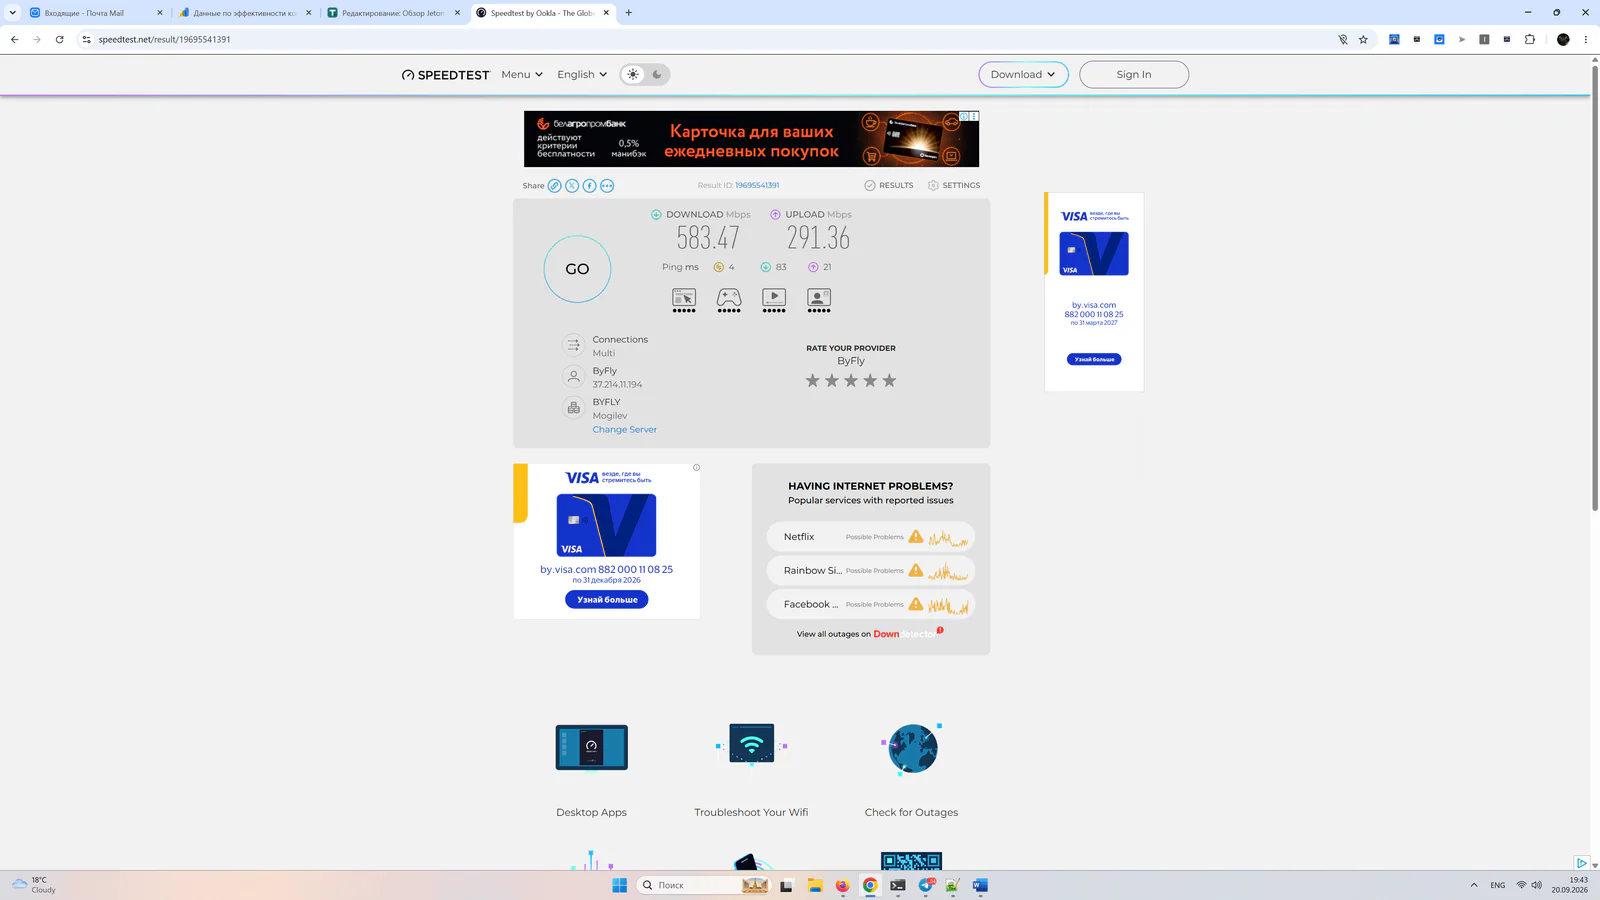Click the video chat performance icon

click(819, 298)
